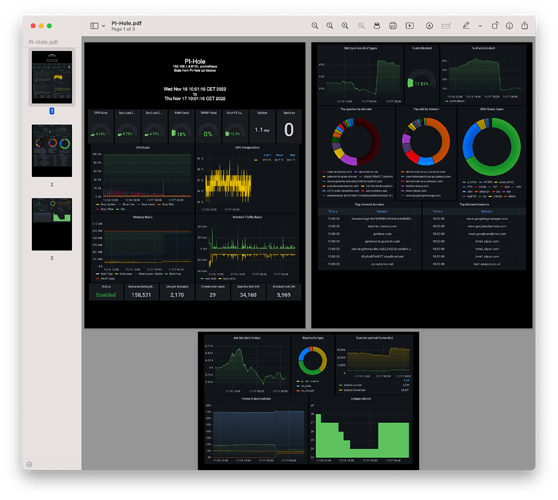Viewport: 558px width, 500px height.
Task: Click the zoom out magnifier icon
Action: 315,26
